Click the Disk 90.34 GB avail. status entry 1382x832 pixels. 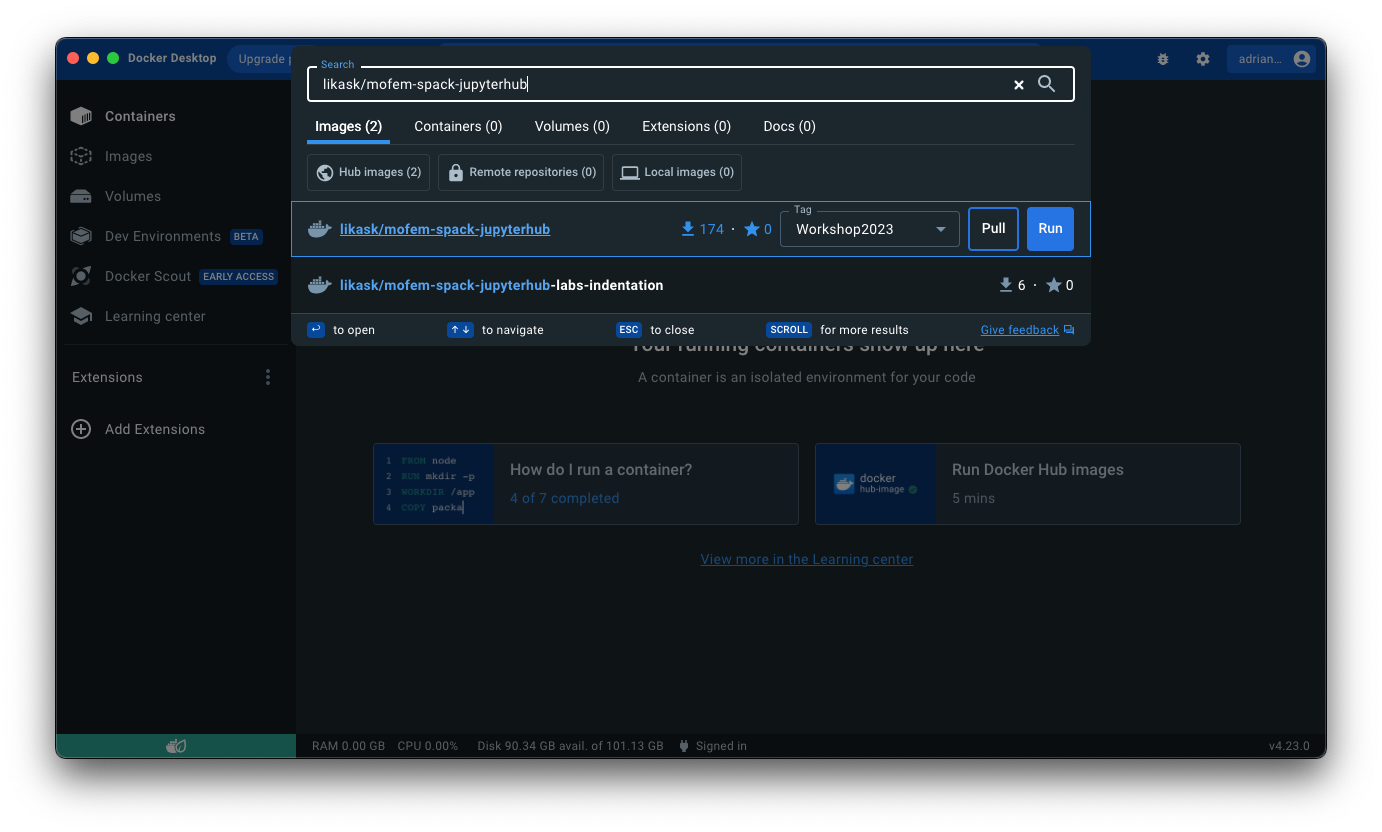click(x=570, y=746)
